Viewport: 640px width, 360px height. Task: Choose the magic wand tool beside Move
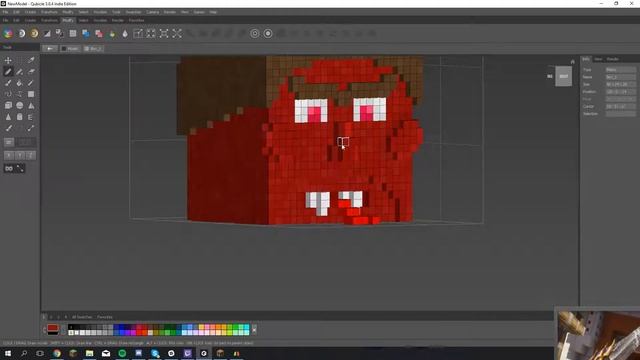coord(31,60)
